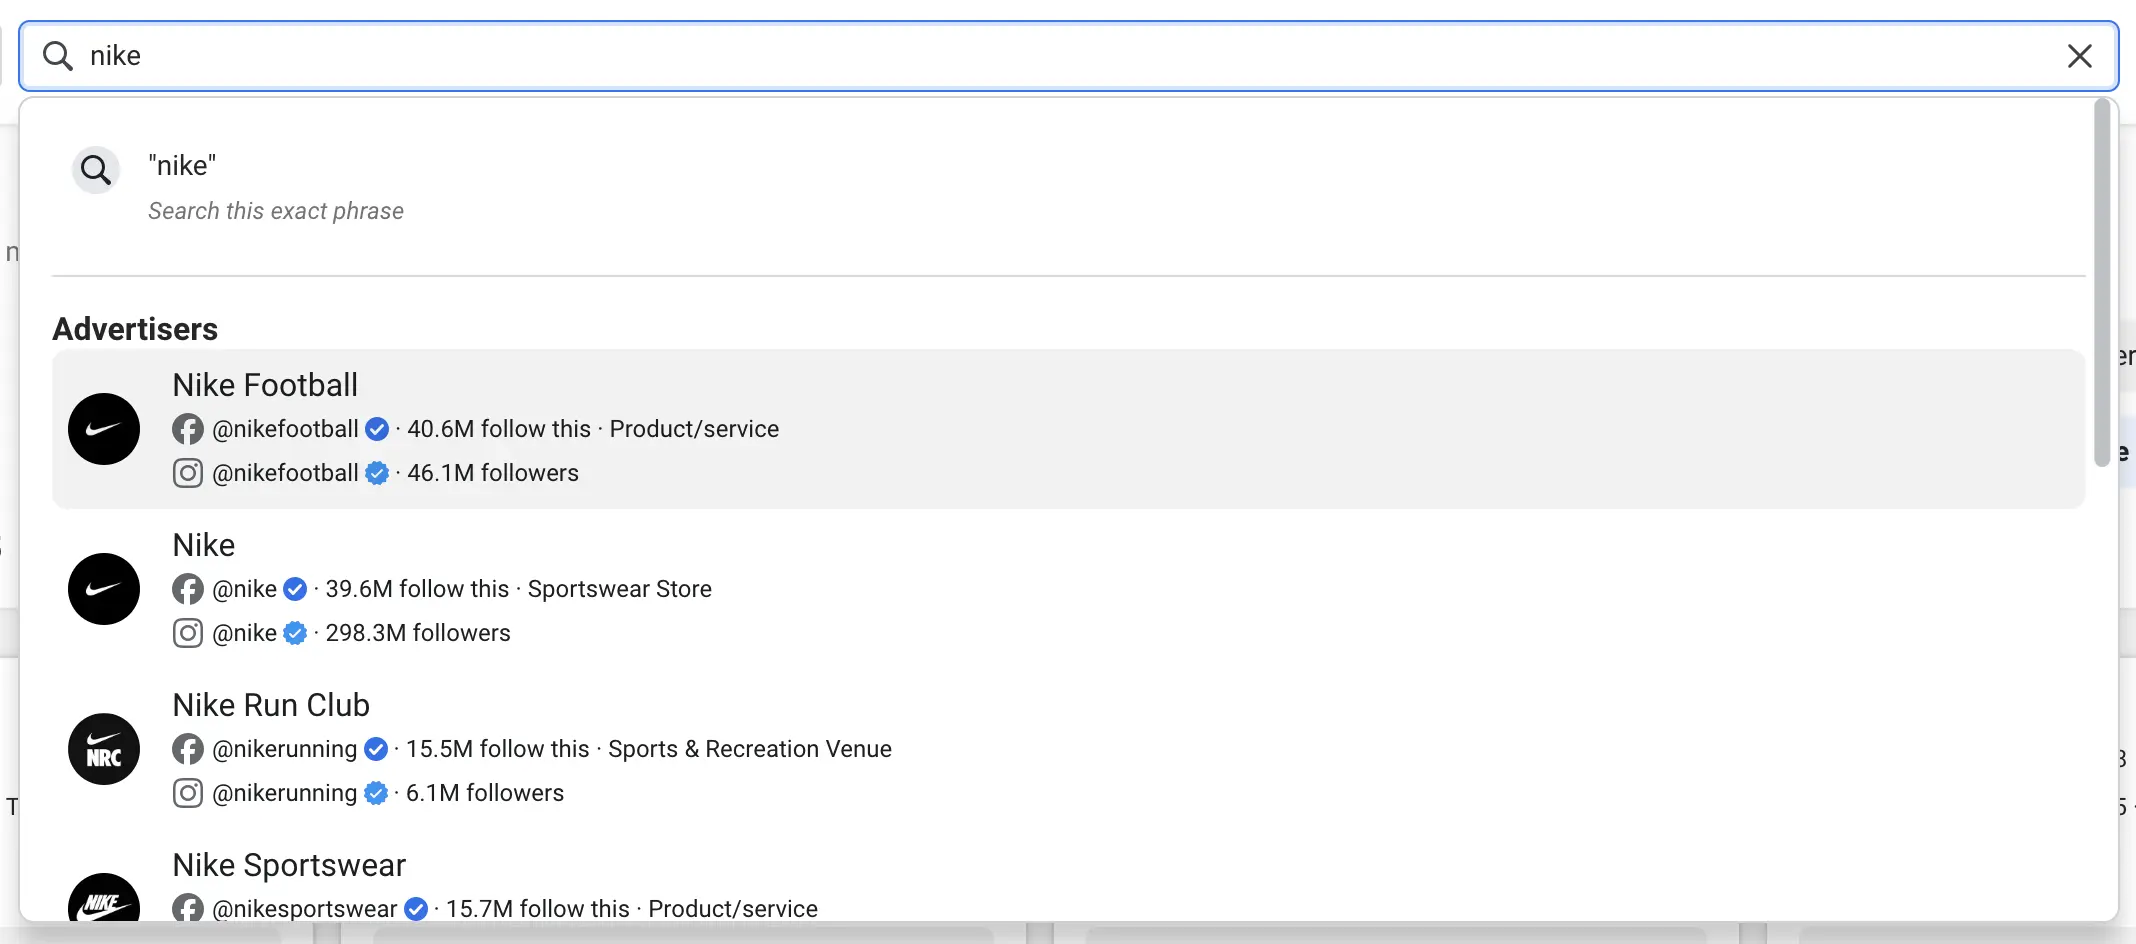Click 'Sportswear Store' category text
This screenshot has width=2136, height=944.
[620, 589]
